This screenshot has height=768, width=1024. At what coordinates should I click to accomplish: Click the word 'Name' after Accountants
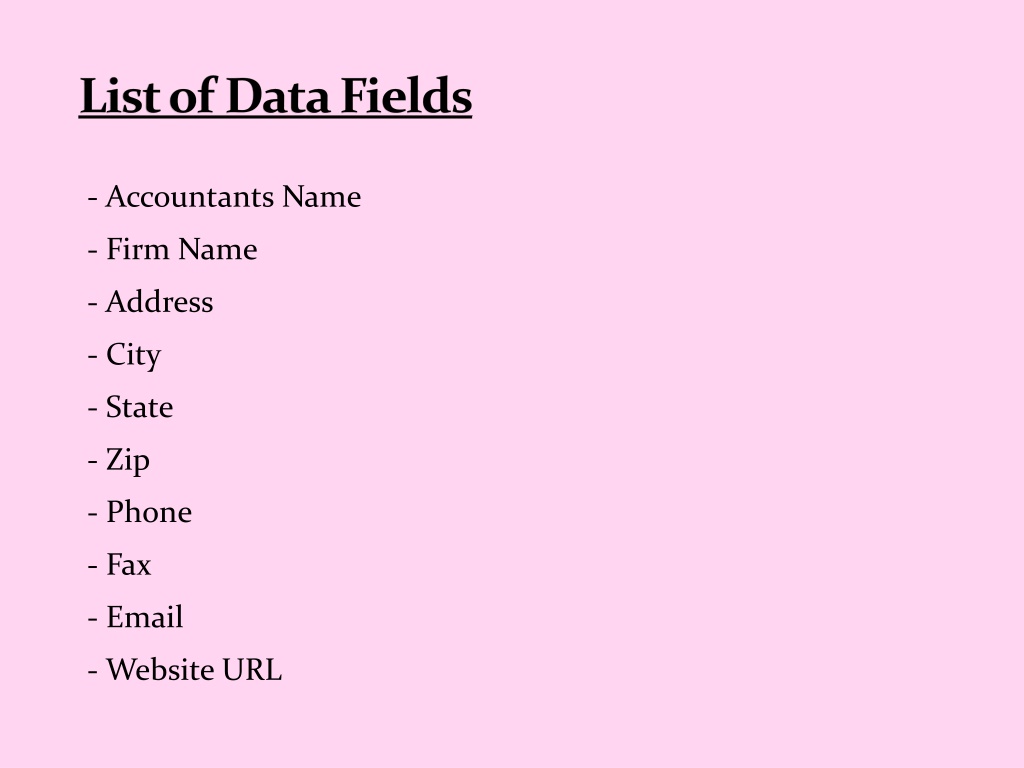321,197
